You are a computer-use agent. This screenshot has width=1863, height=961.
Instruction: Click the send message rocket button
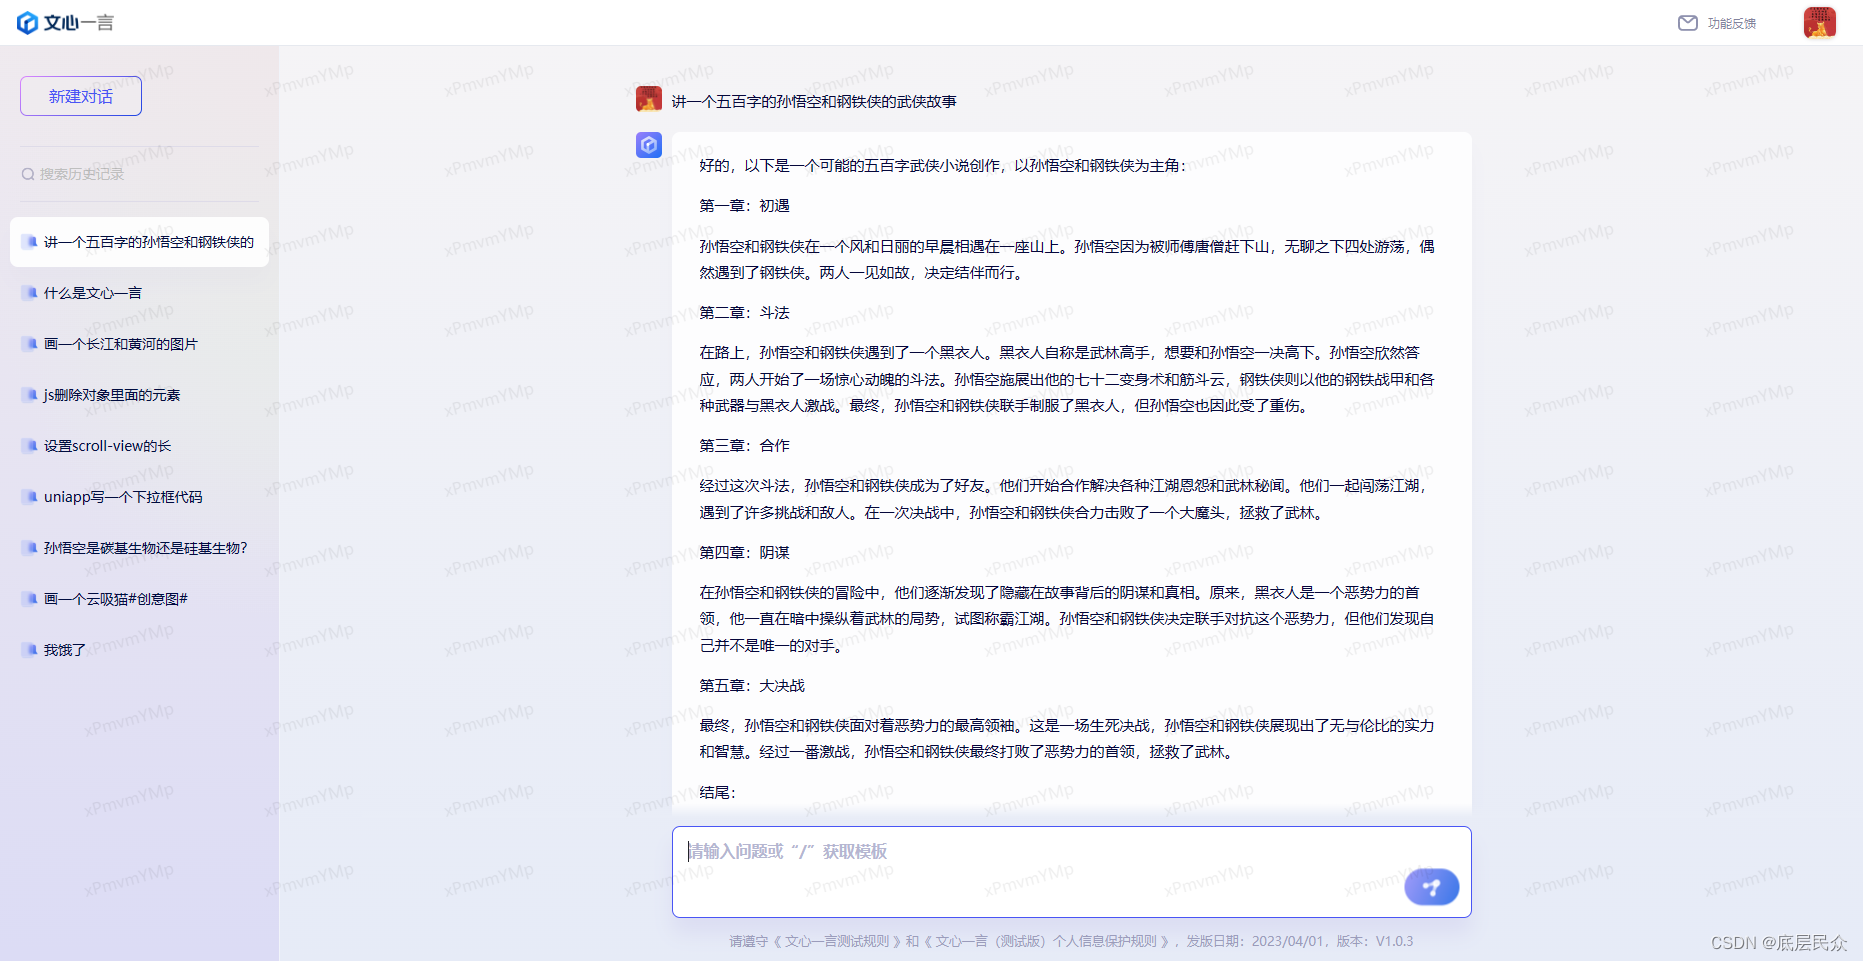pyautogui.click(x=1432, y=886)
